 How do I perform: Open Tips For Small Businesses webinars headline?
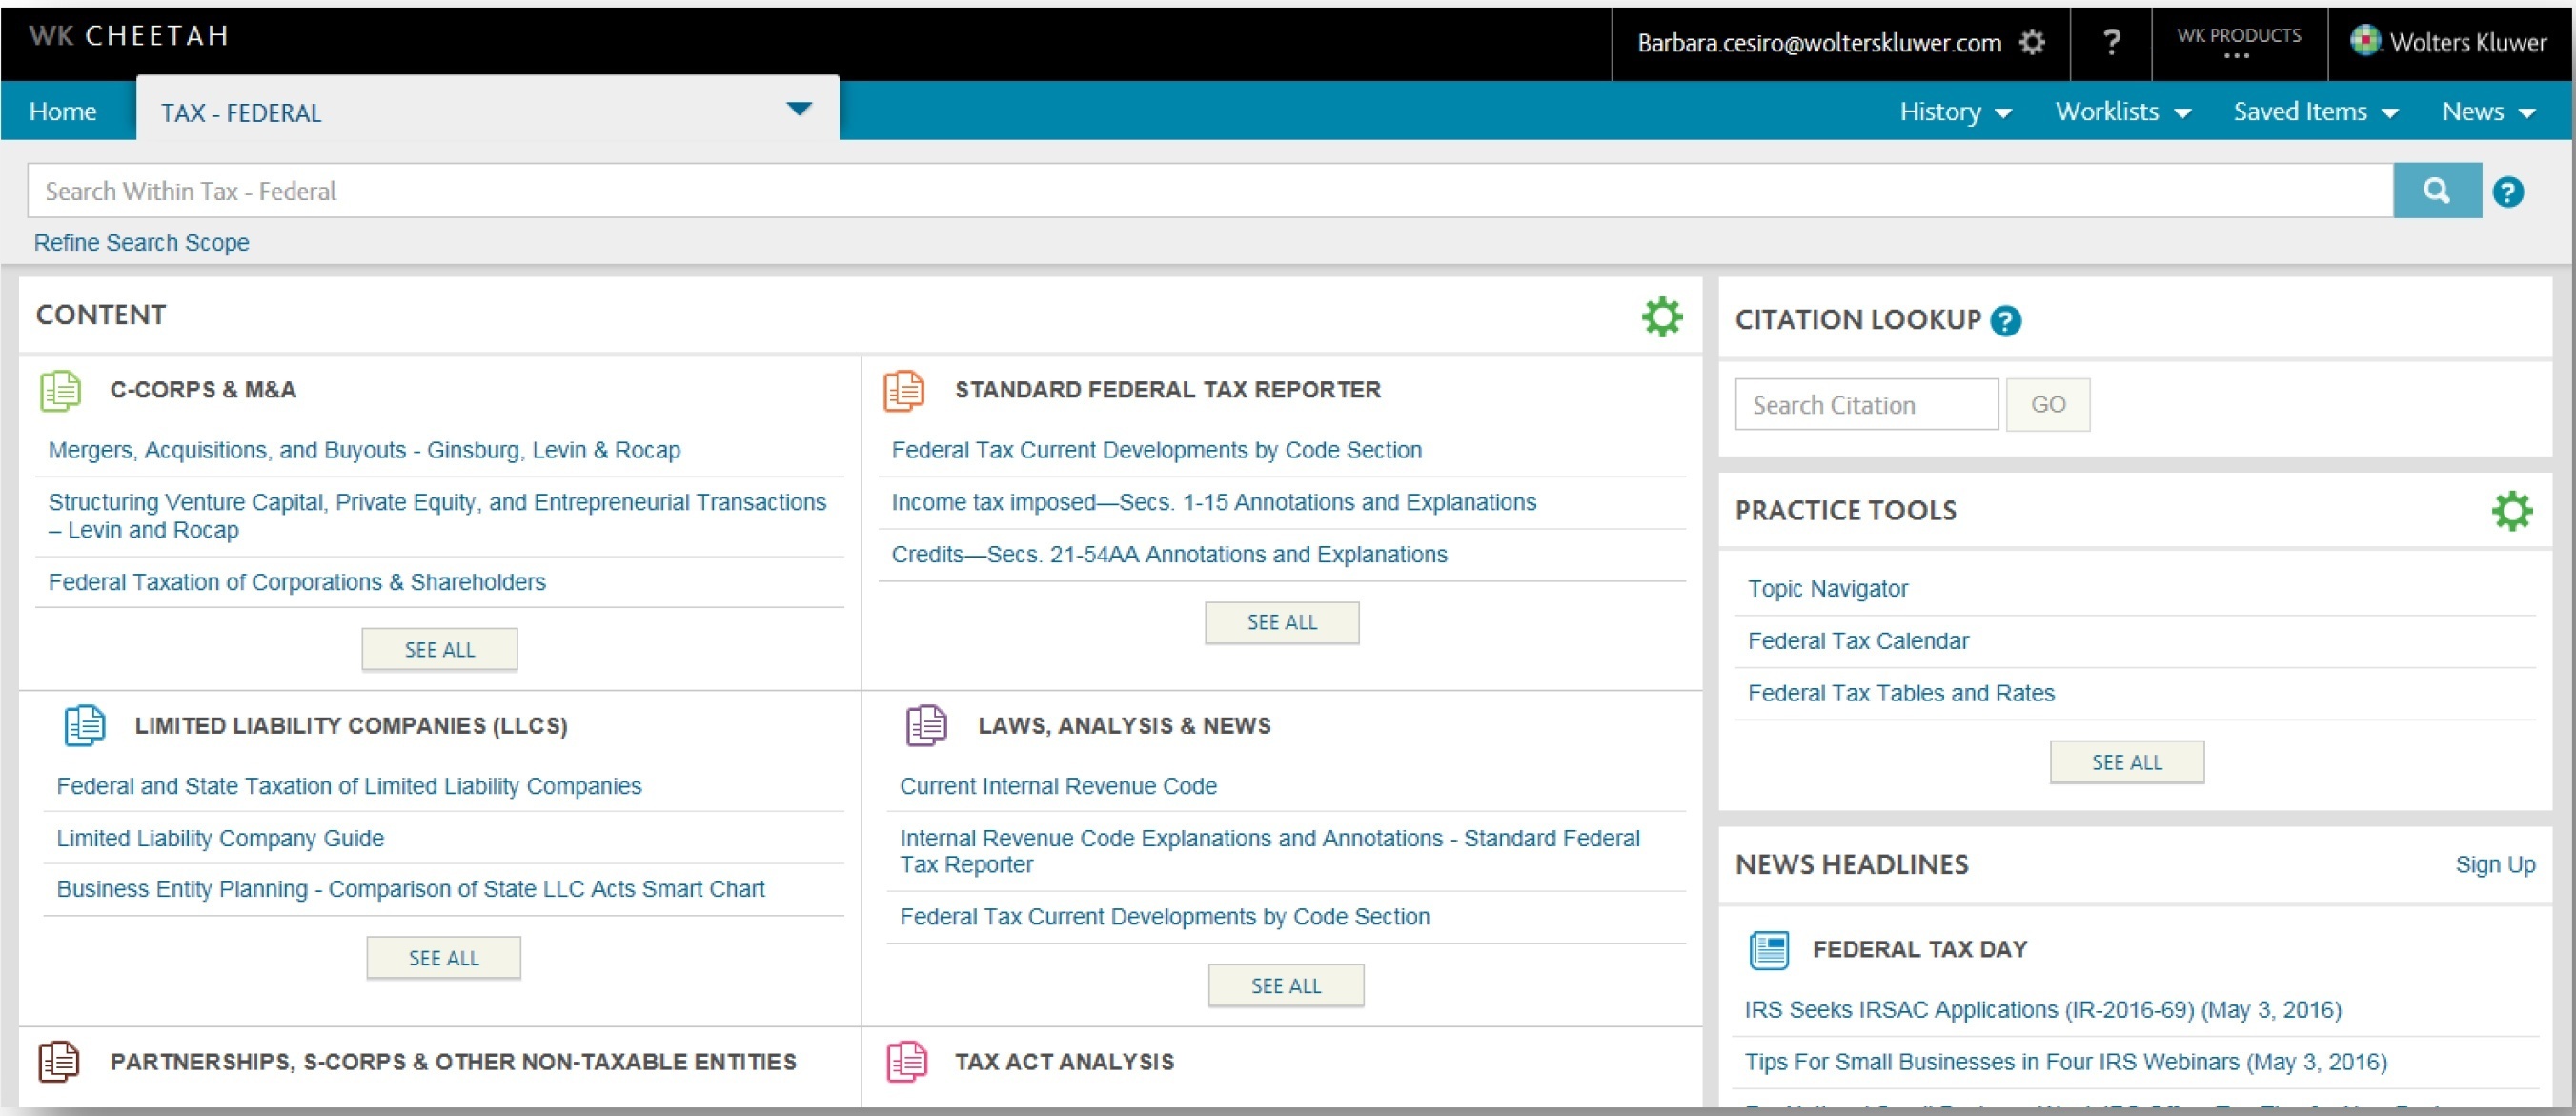coord(2065,1062)
